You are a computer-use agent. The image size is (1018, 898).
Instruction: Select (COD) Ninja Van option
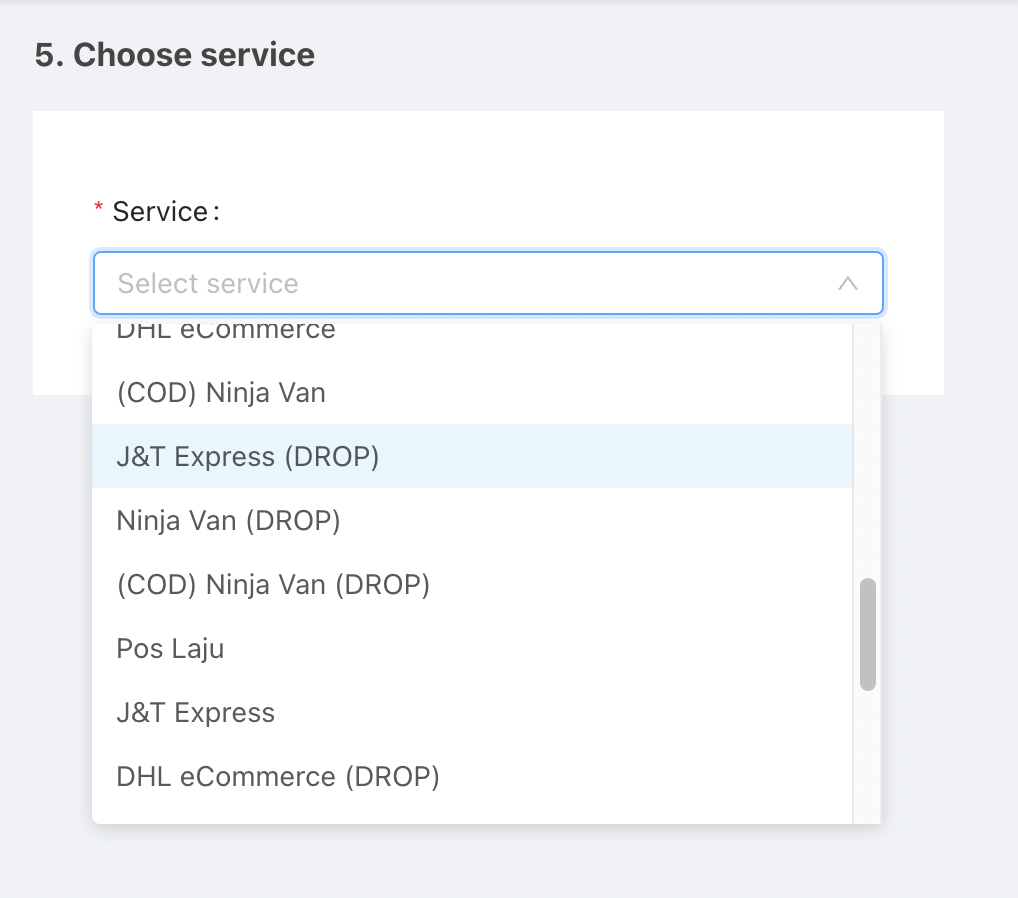pyautogui.click(x=472, y=392)
